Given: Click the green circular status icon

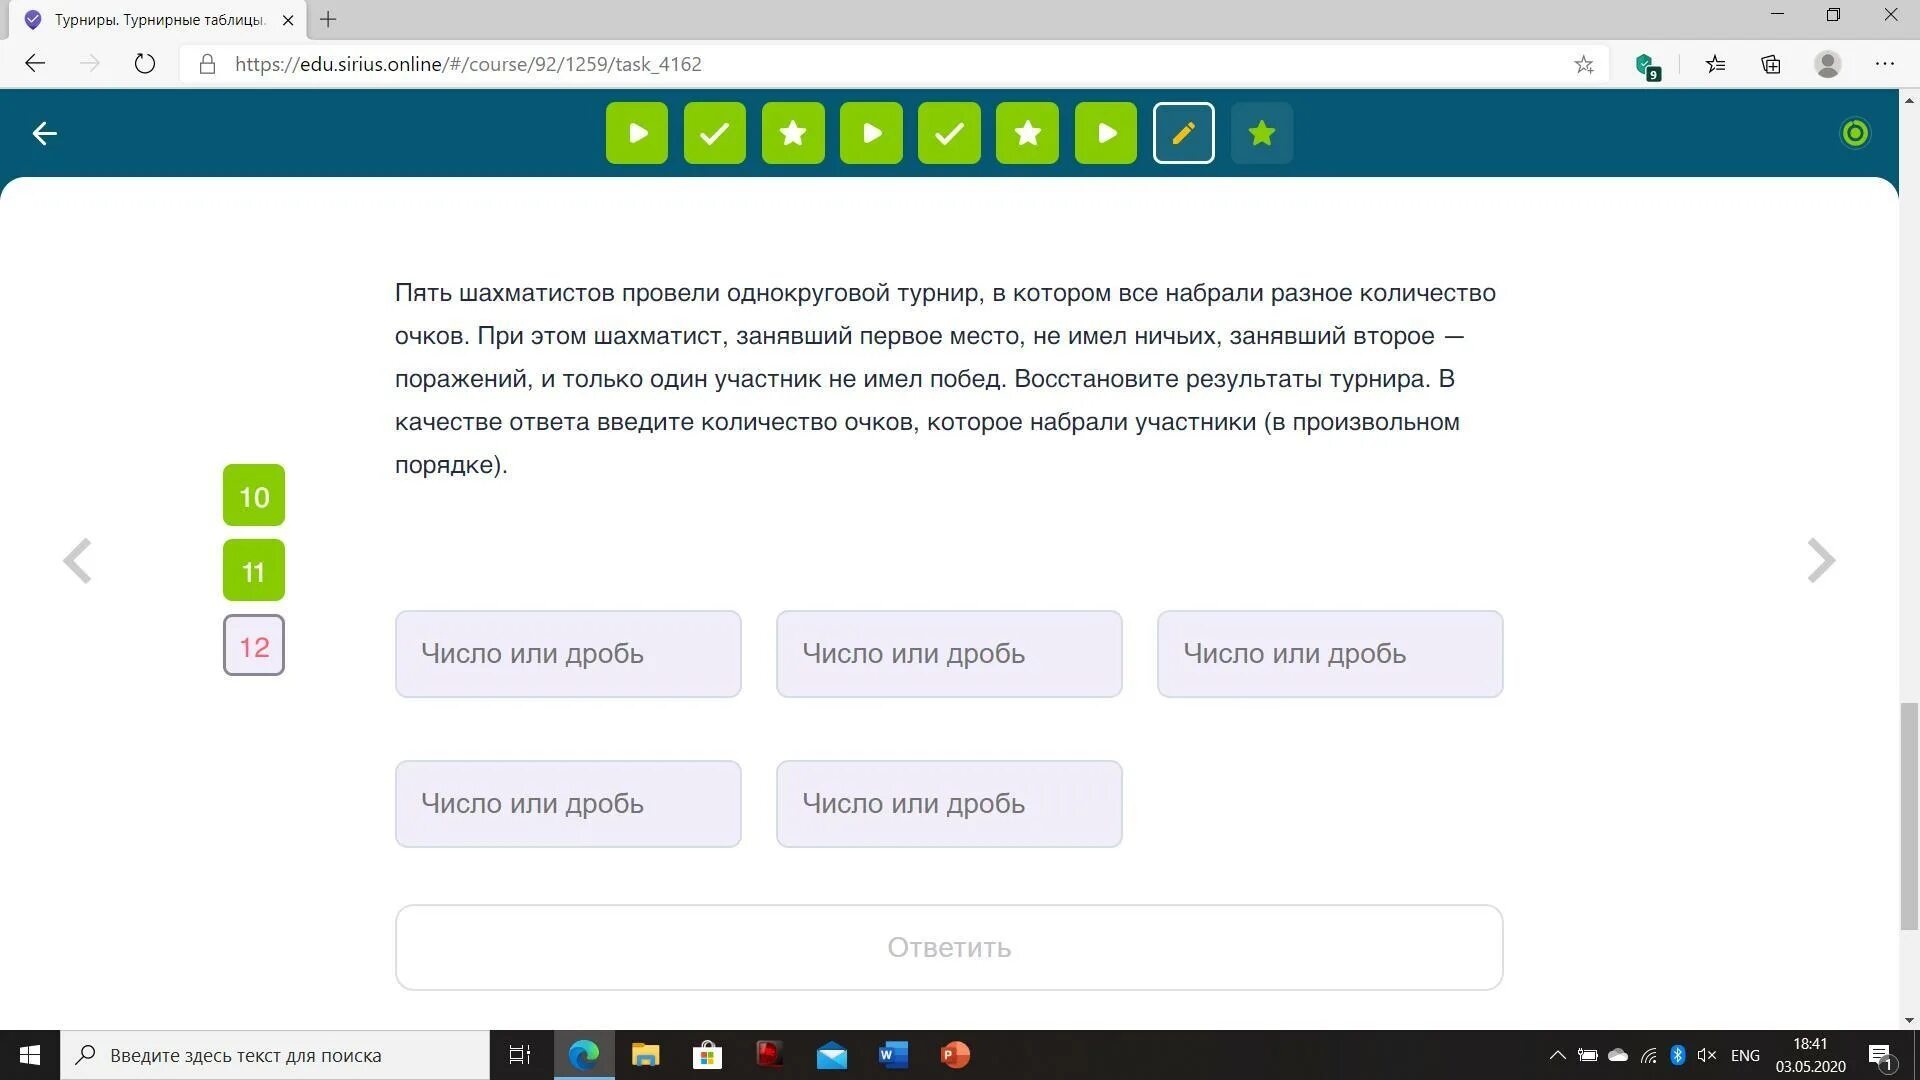Looking at the screenshot, I should pos(1854,133).
